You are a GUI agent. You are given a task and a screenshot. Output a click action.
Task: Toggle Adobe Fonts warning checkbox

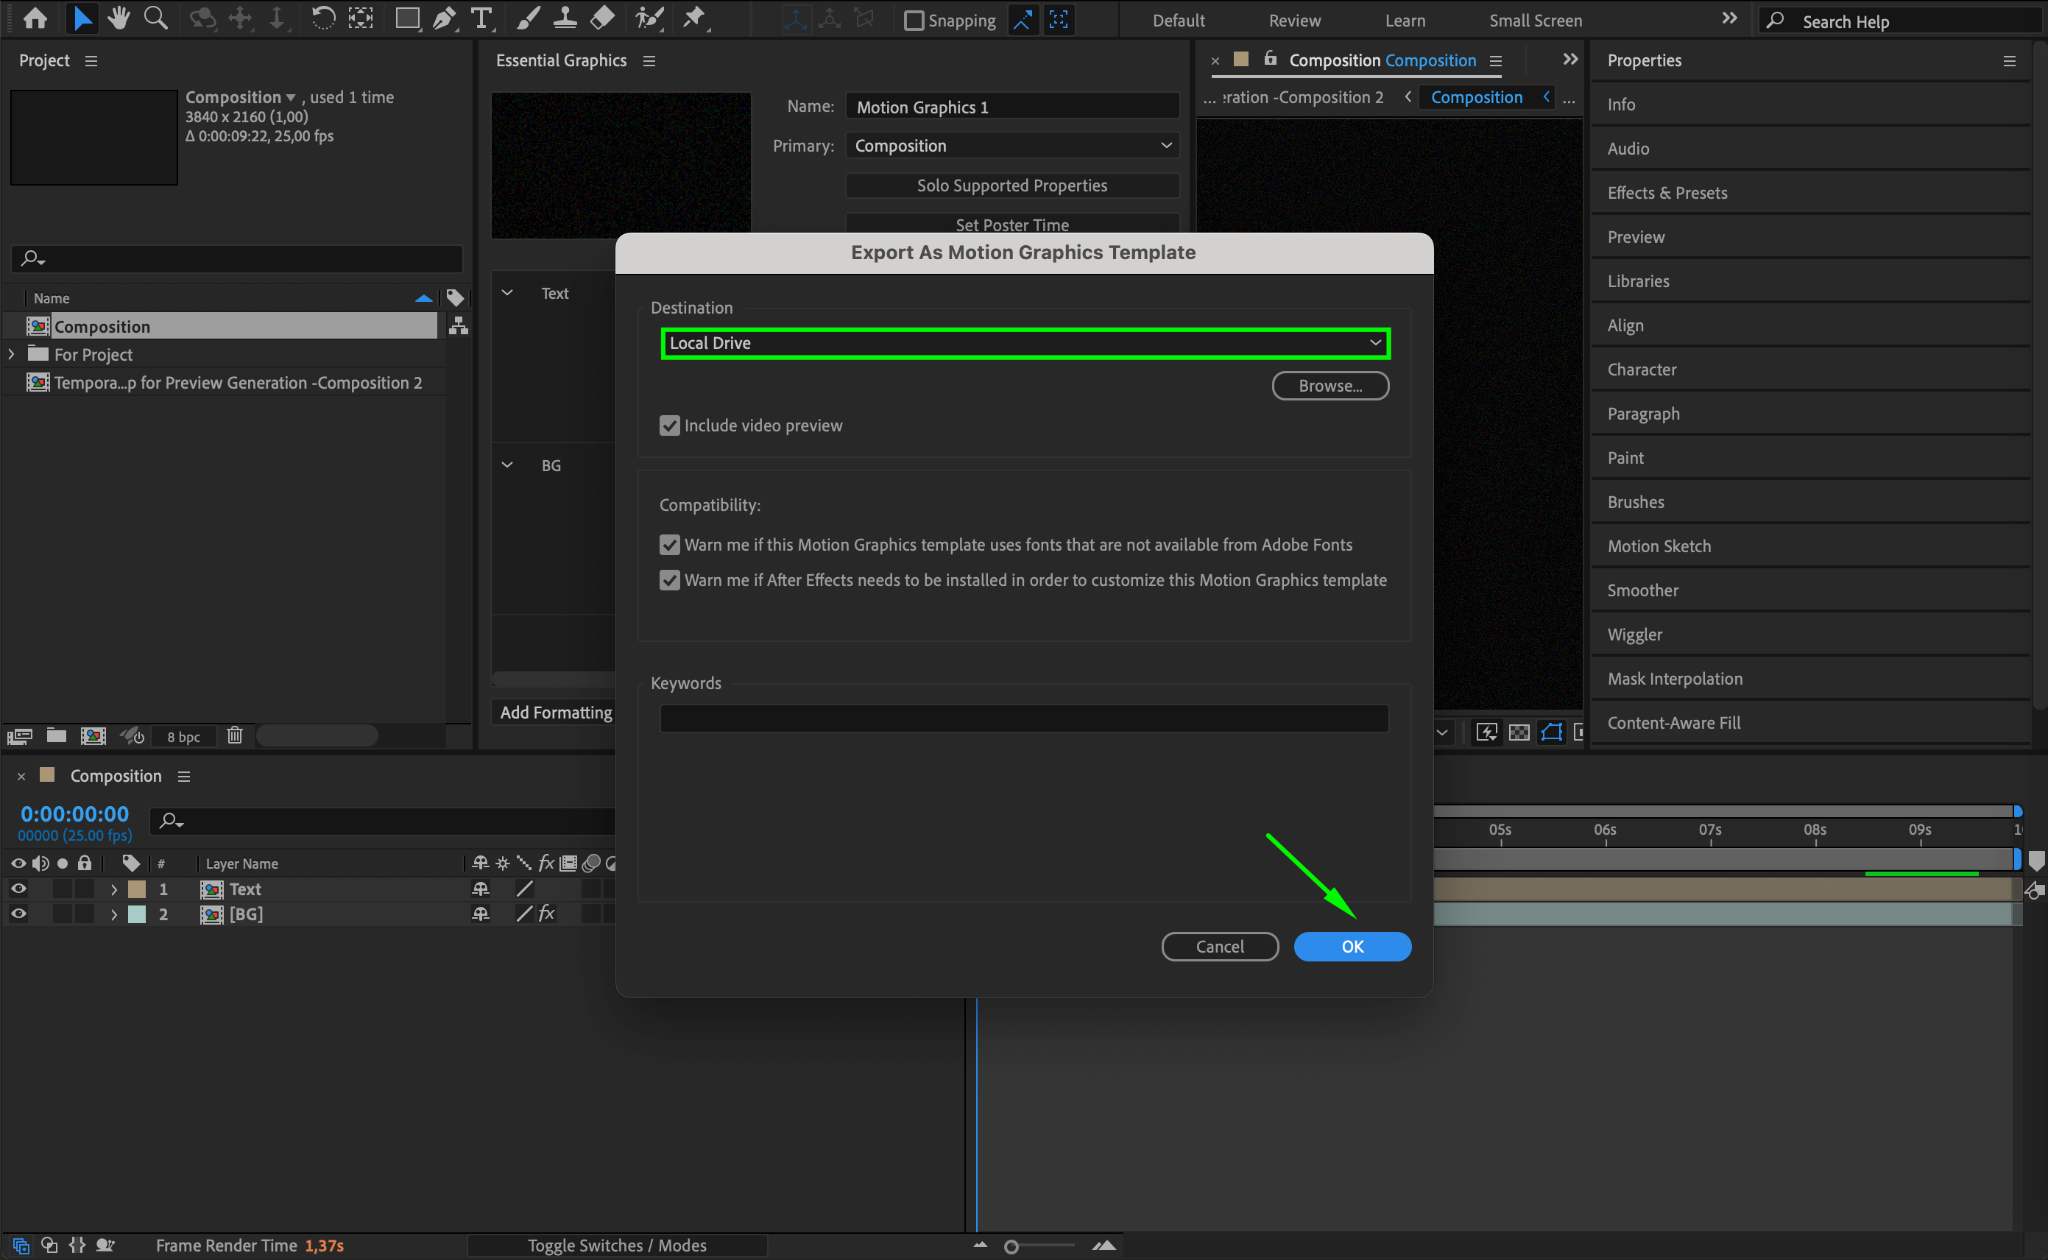click(670, 545)
